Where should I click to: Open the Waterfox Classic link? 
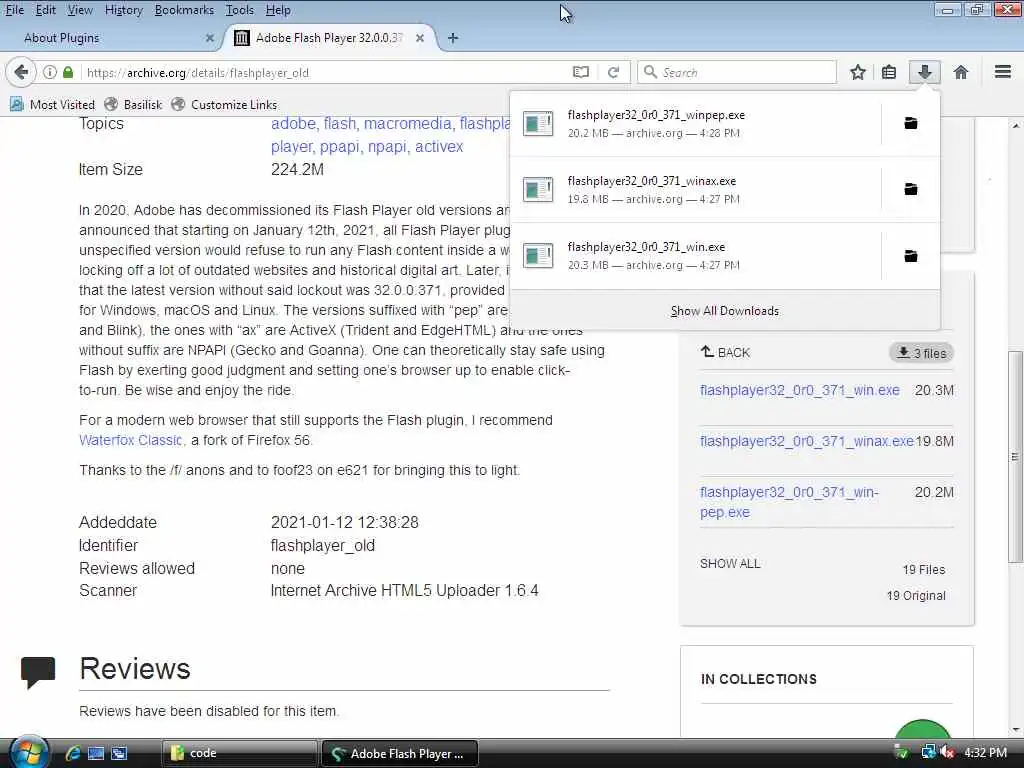click(131, 440)
